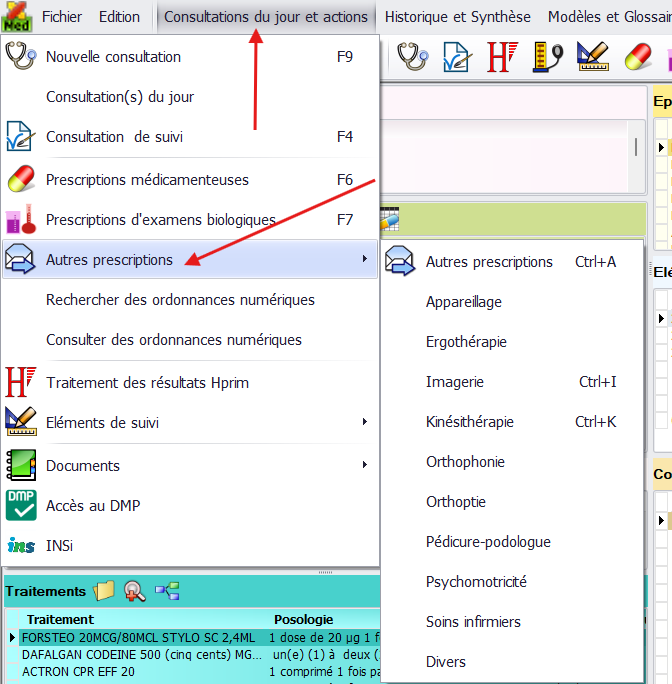
Task: Open Historique et Synthèse menu
Action: pyautogui.click(x=457, y=17)
